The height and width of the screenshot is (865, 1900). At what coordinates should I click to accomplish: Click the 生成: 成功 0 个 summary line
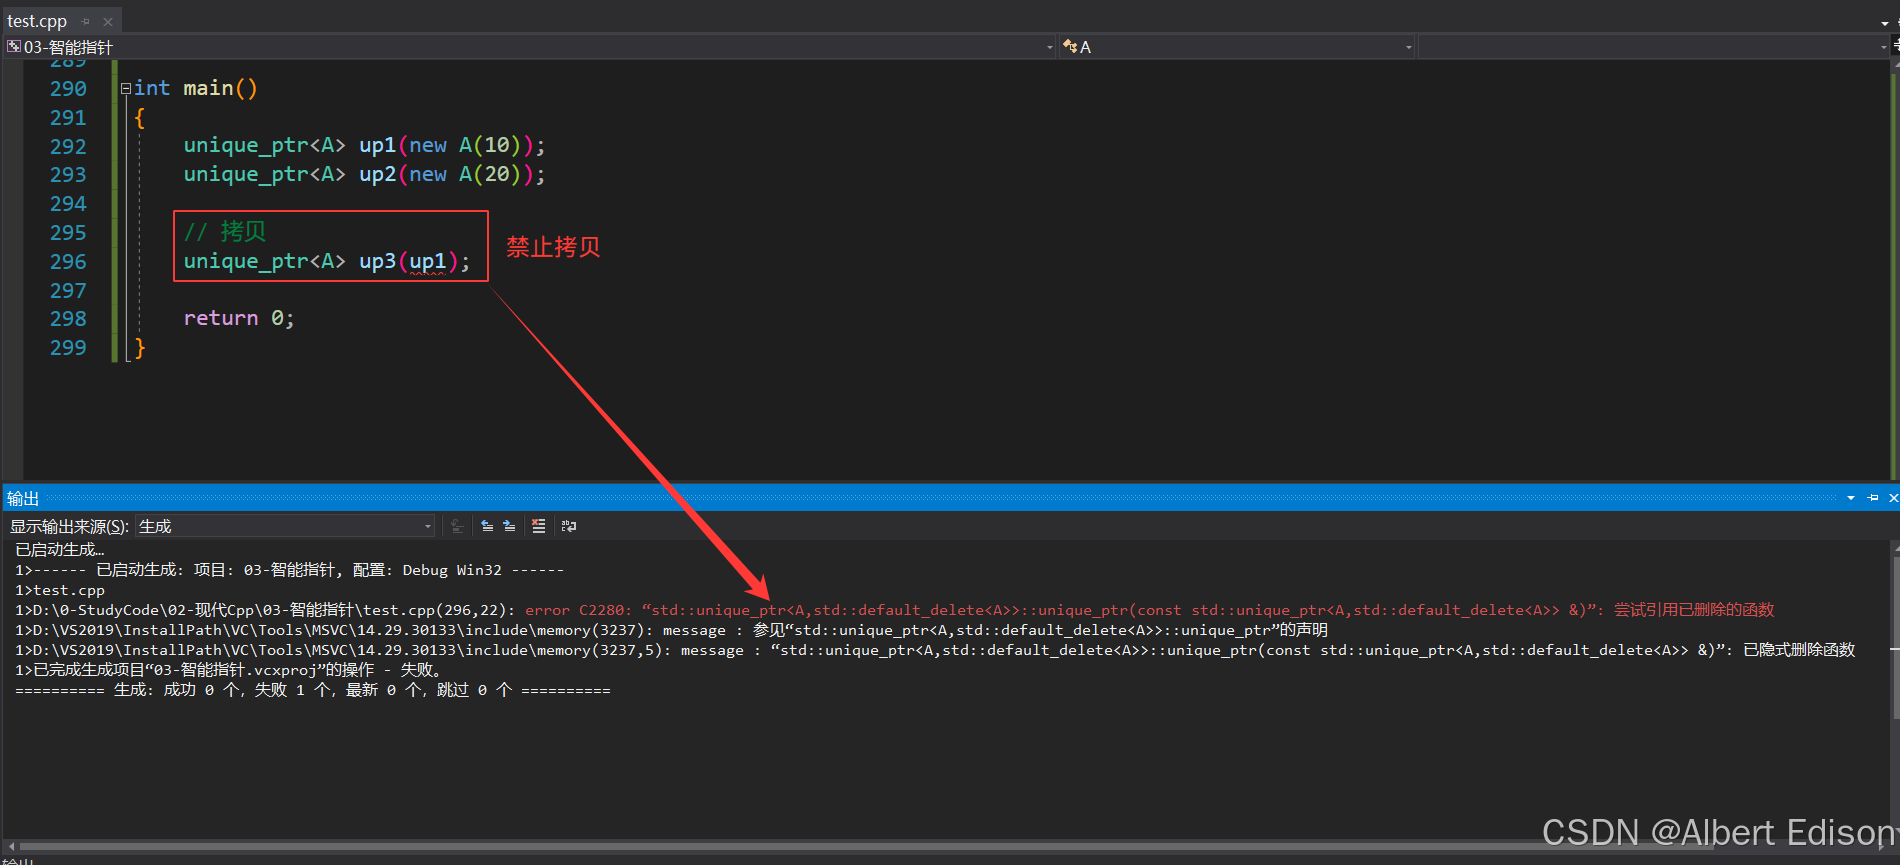pos(312,690)
